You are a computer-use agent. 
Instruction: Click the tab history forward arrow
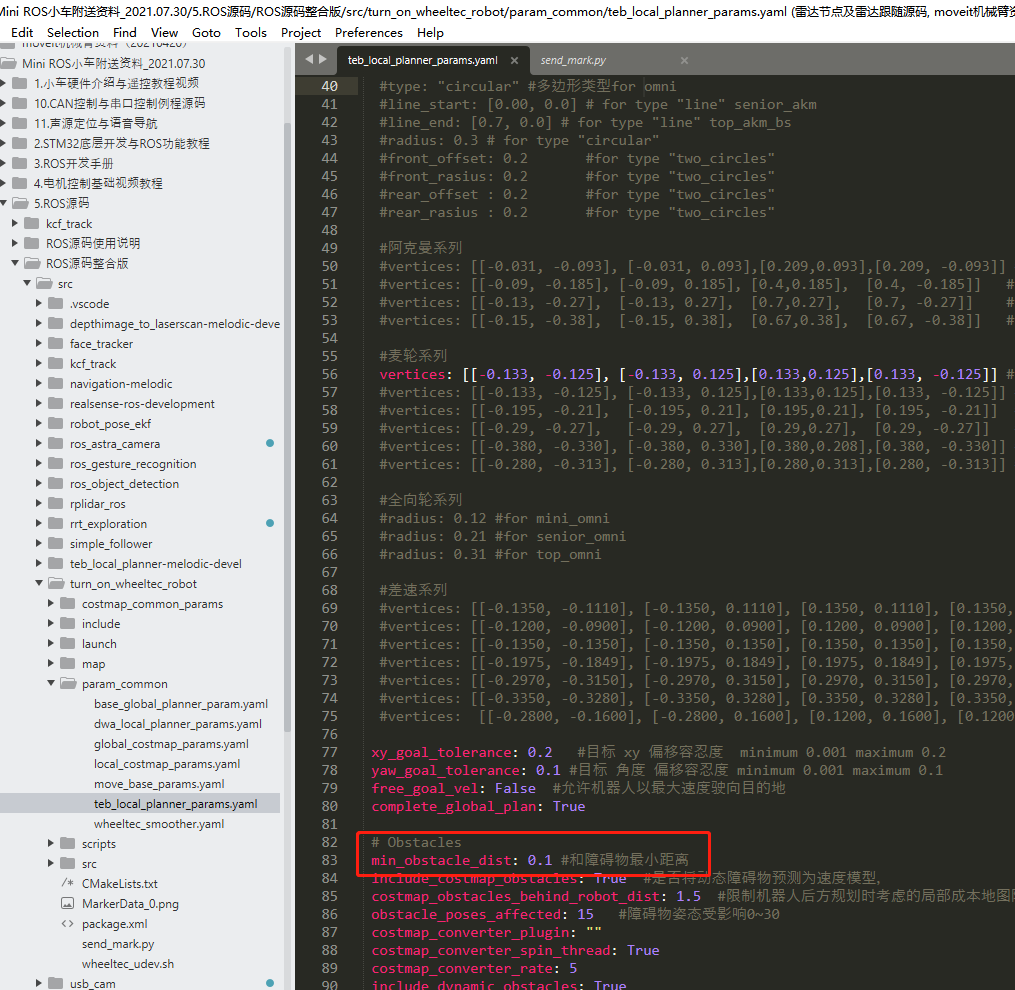(322, 60)
